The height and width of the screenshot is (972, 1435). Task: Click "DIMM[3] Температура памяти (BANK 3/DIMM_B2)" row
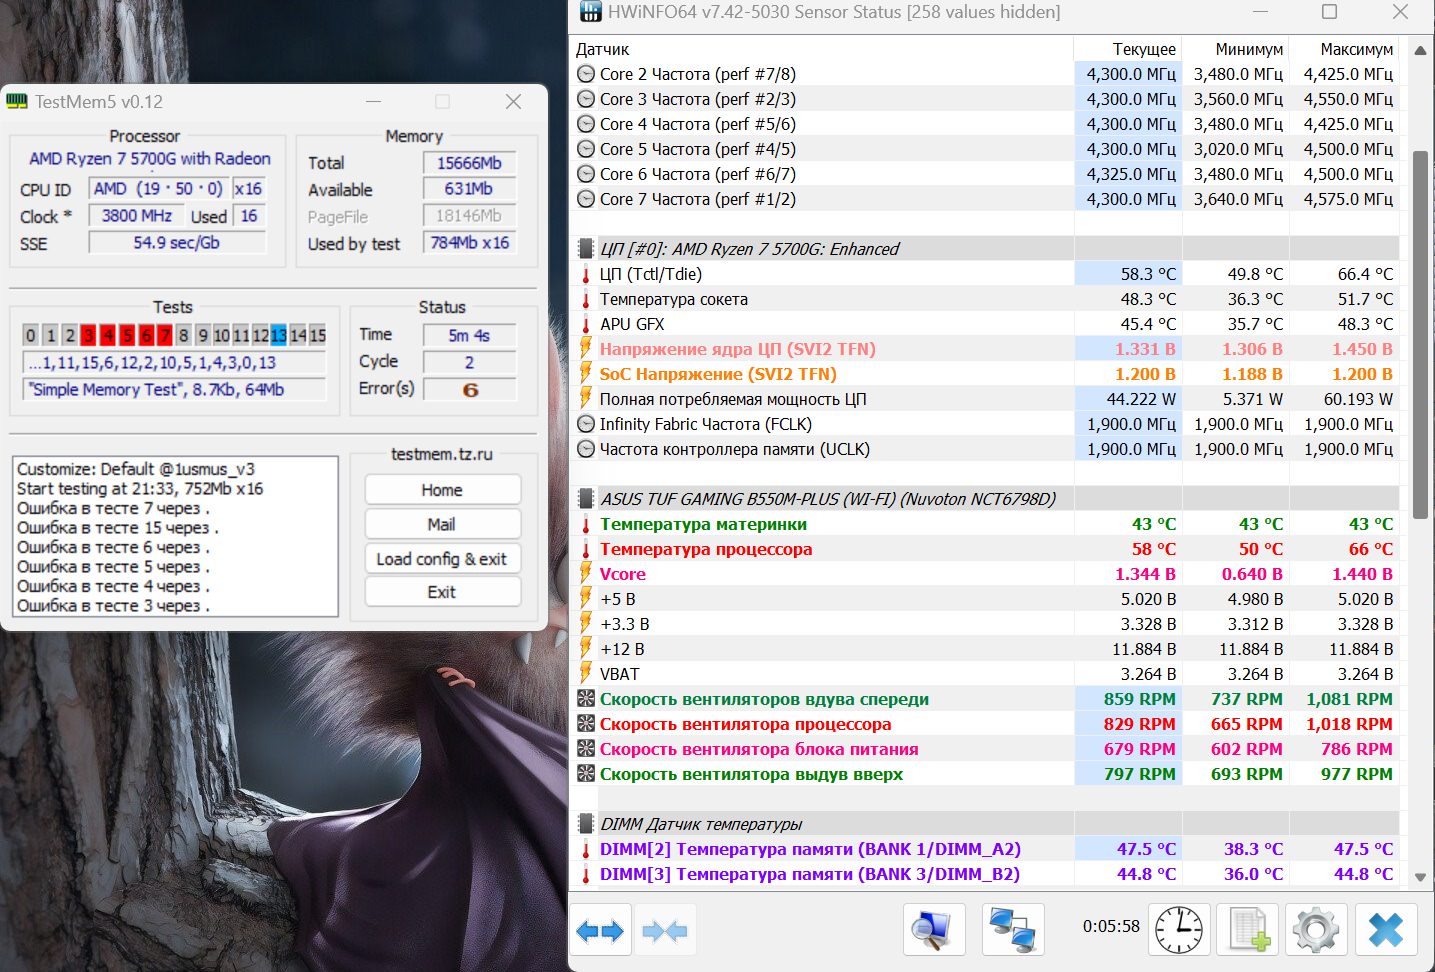tap(985, 874)
